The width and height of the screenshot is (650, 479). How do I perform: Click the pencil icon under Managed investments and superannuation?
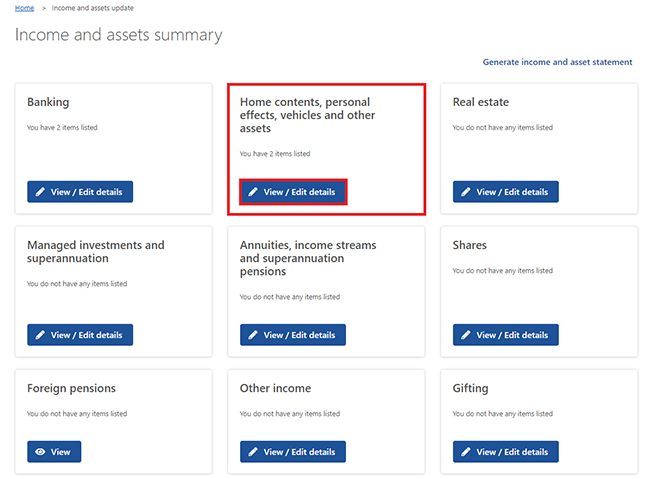(x=40, y=335)
